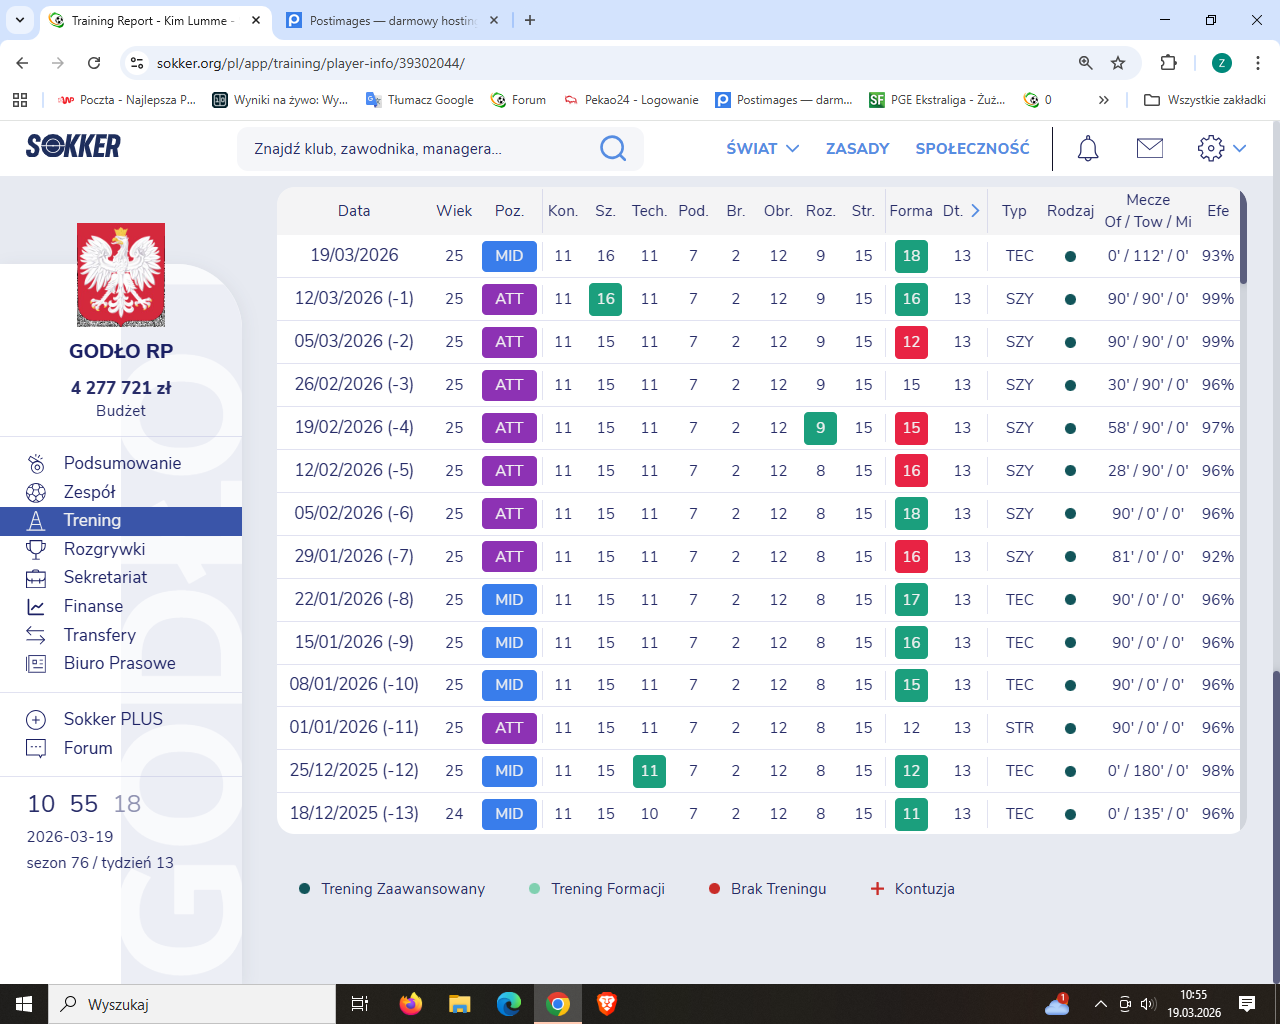Show more bookmarks with double chevron

[1104, 100]
